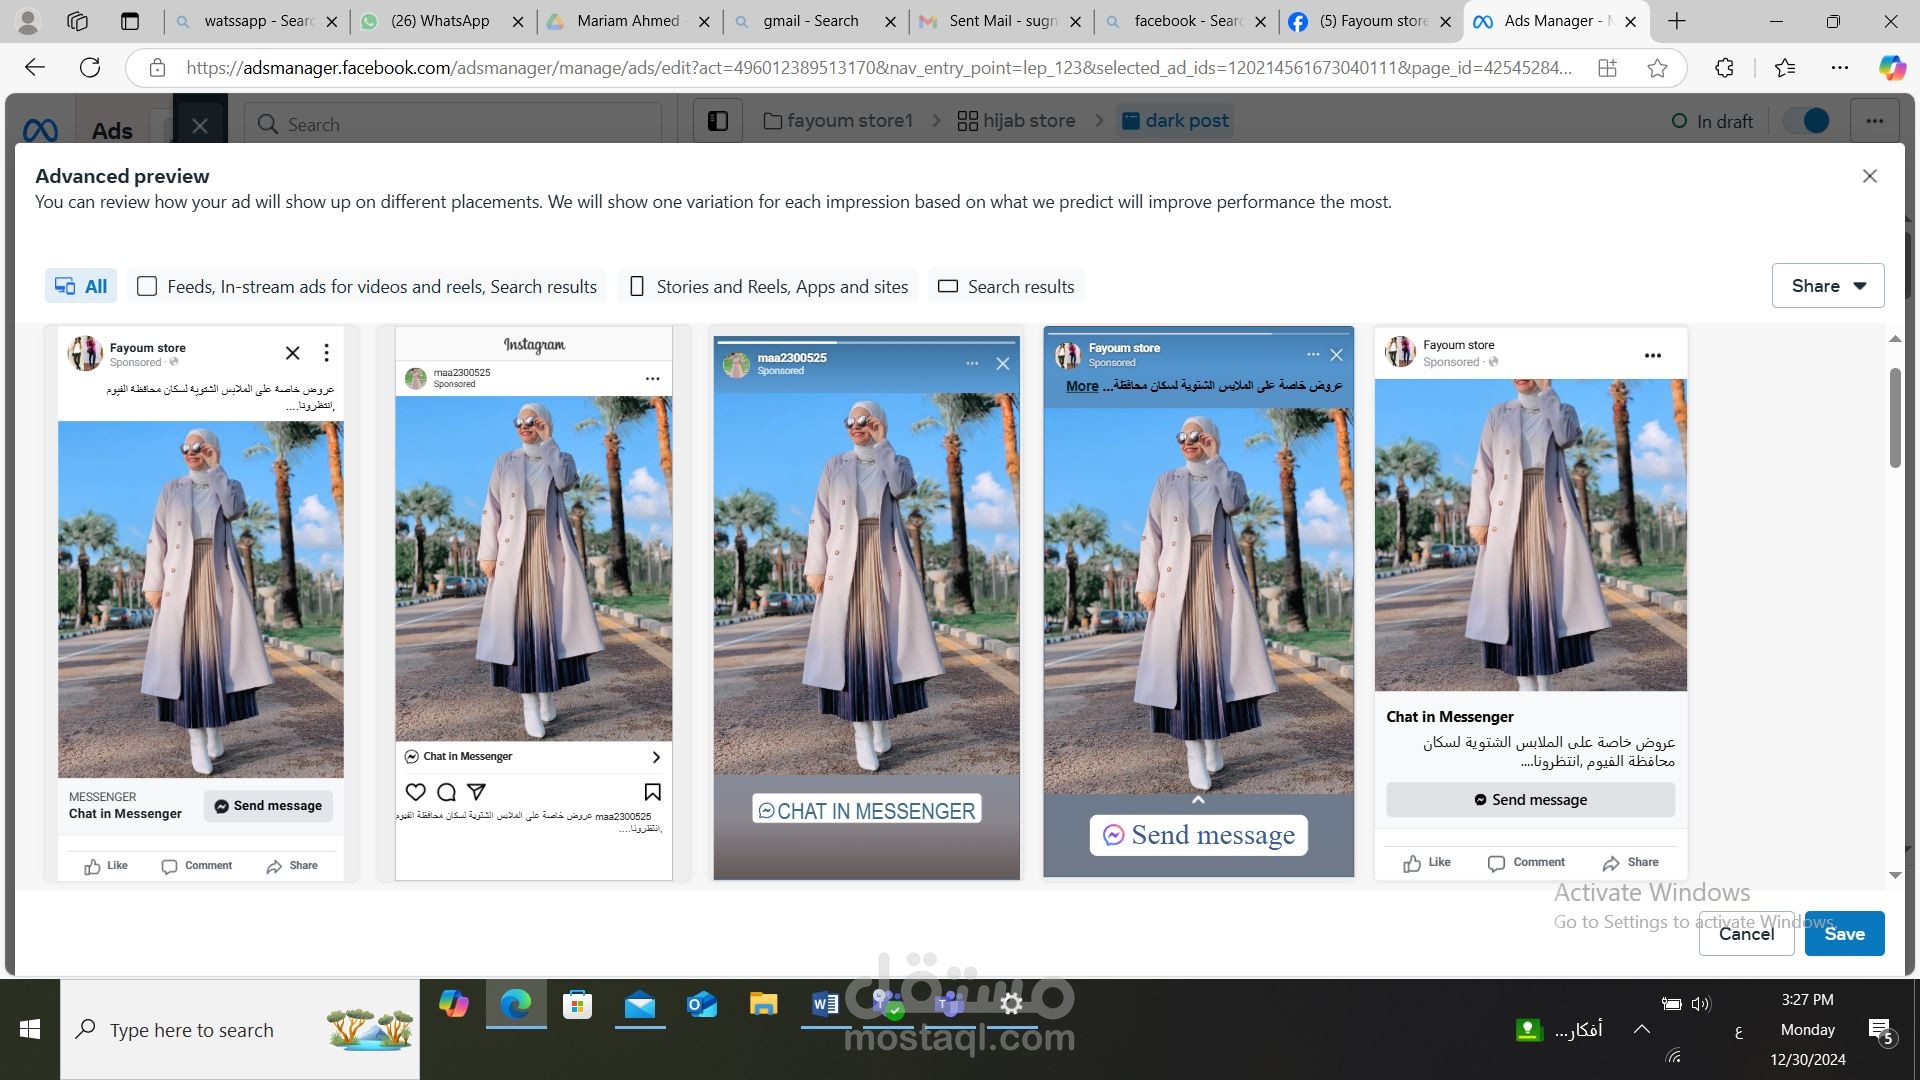
Task: Click More link in Facebook story caption
Action: (x=1082, y=386)
